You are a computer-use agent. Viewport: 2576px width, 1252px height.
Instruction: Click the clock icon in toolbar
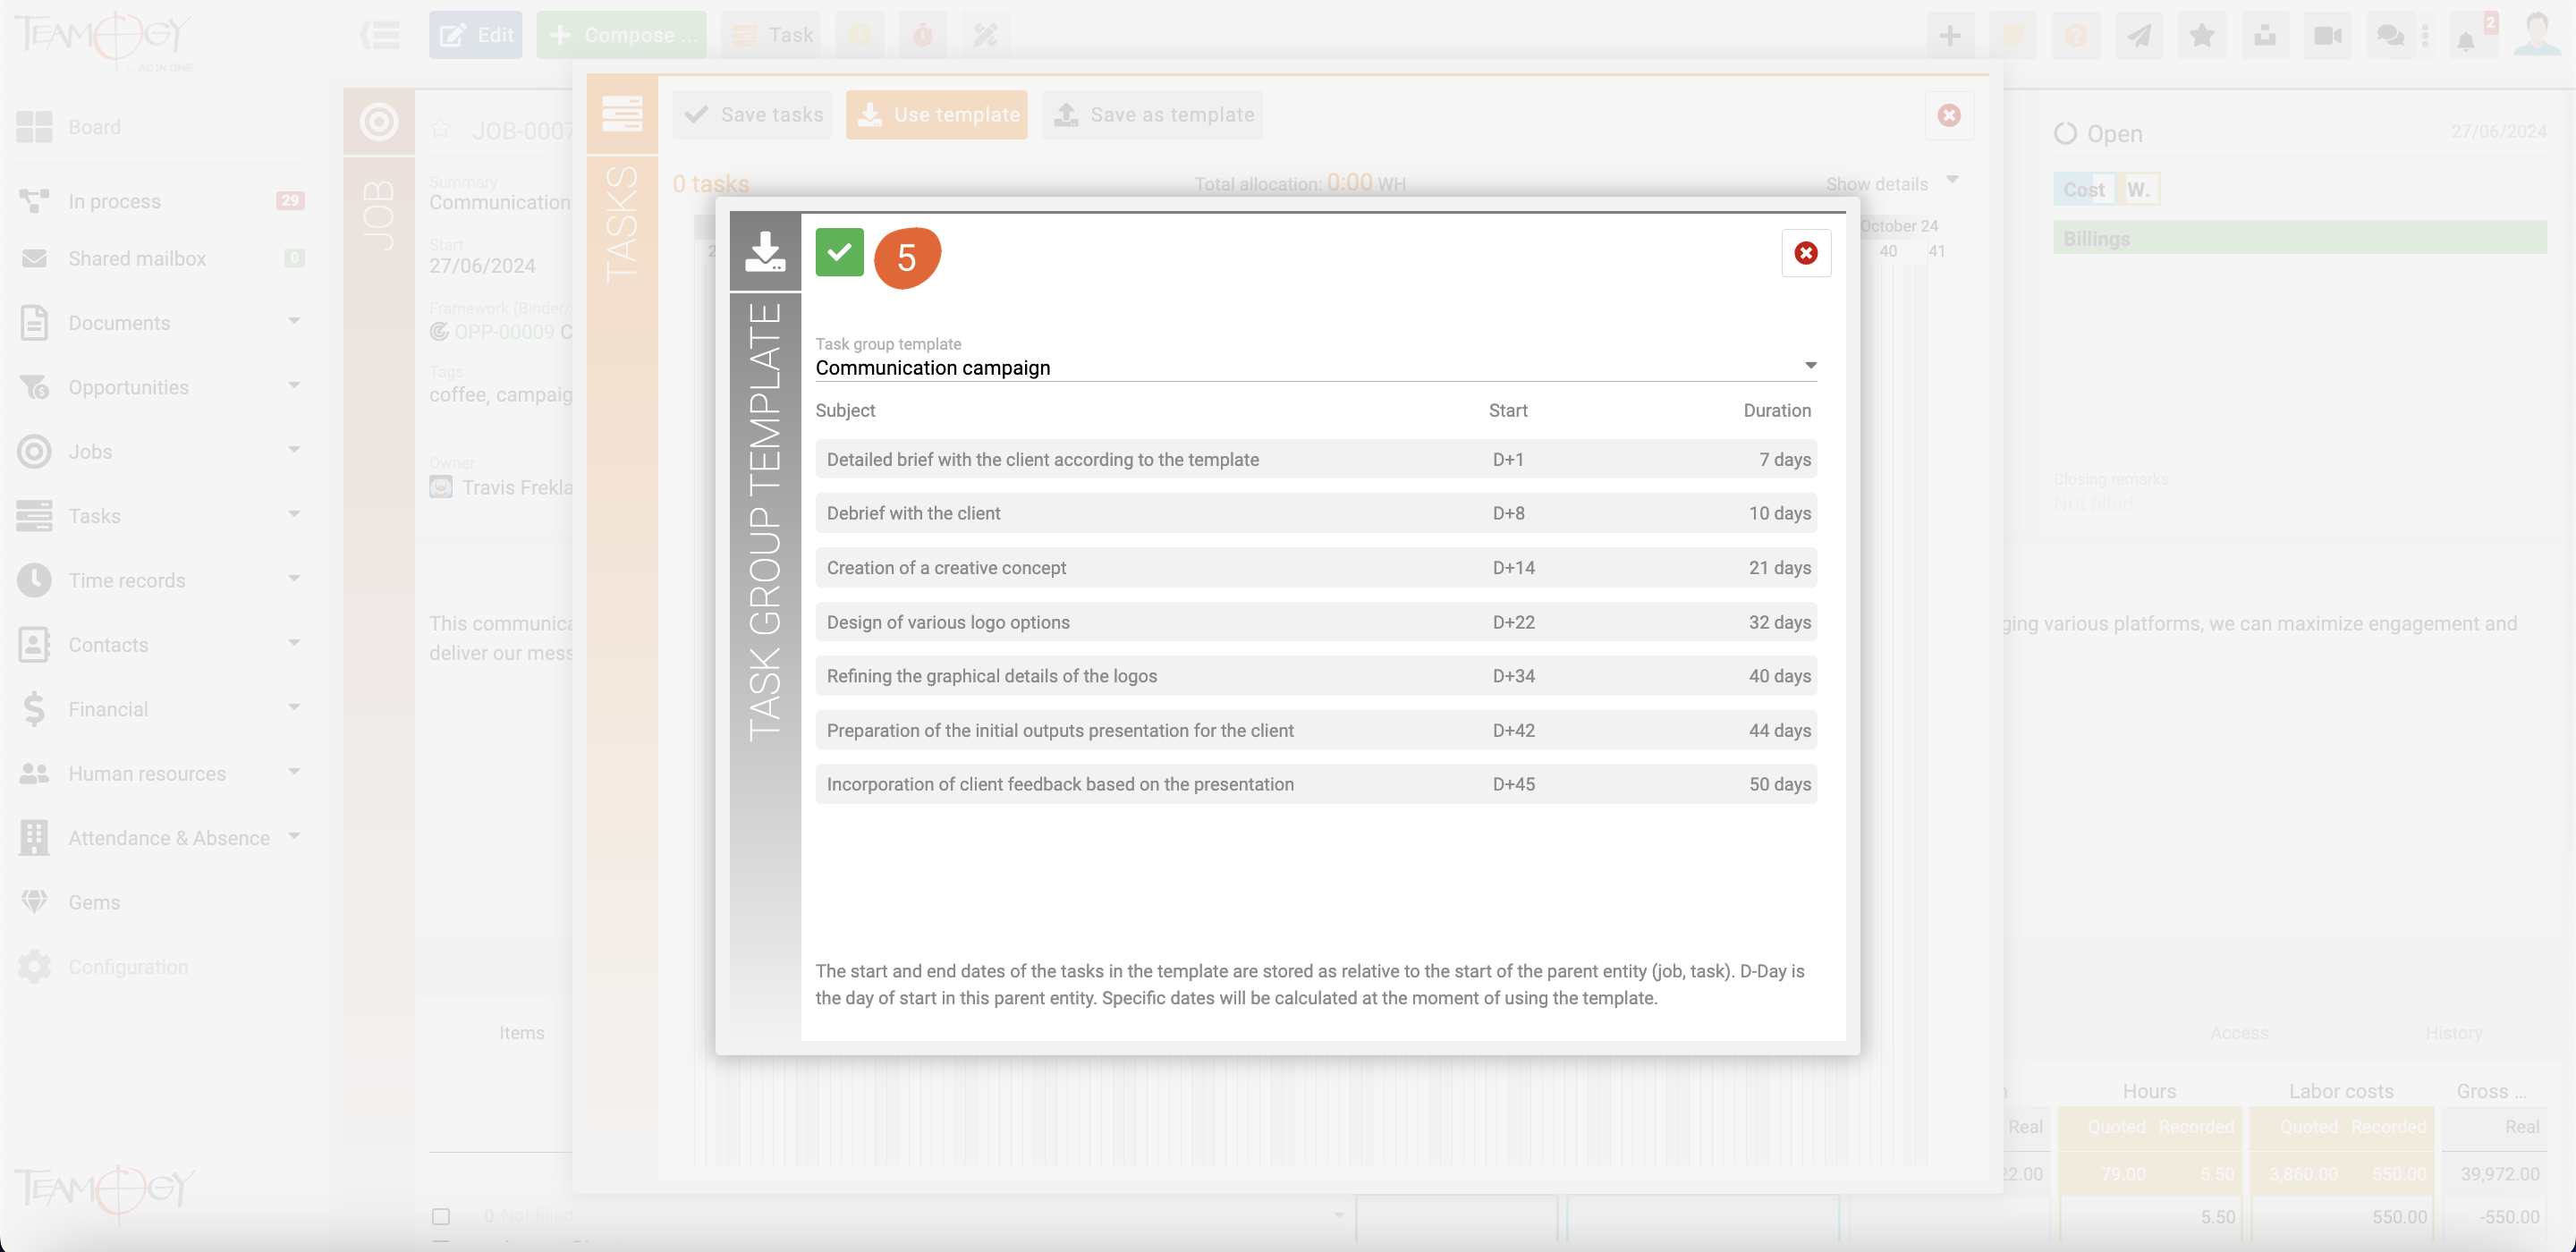click(x=859, y=35)
